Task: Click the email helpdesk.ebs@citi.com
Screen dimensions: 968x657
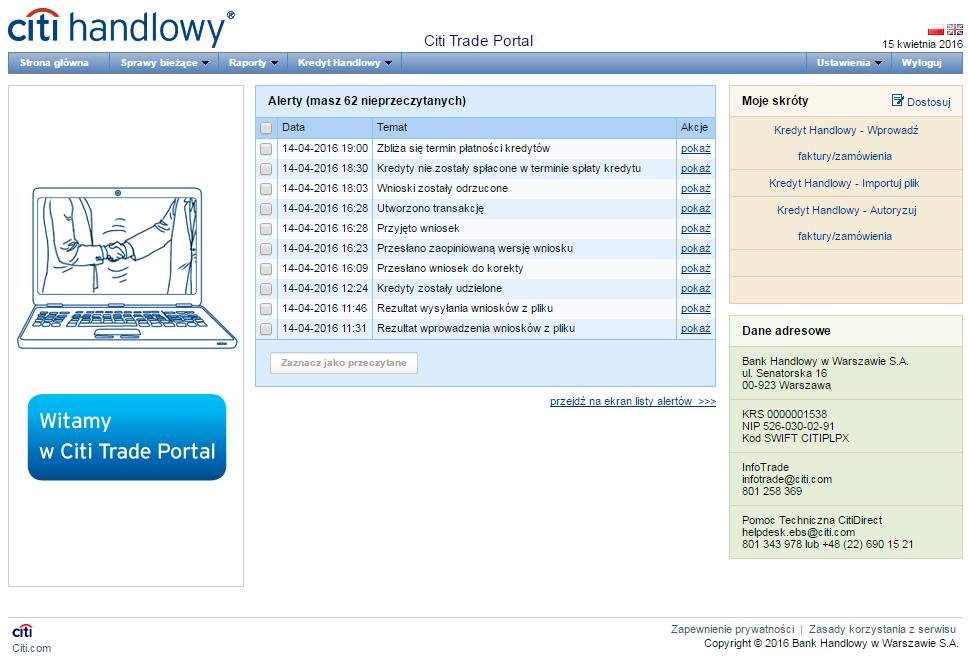Action: point(799,532)
